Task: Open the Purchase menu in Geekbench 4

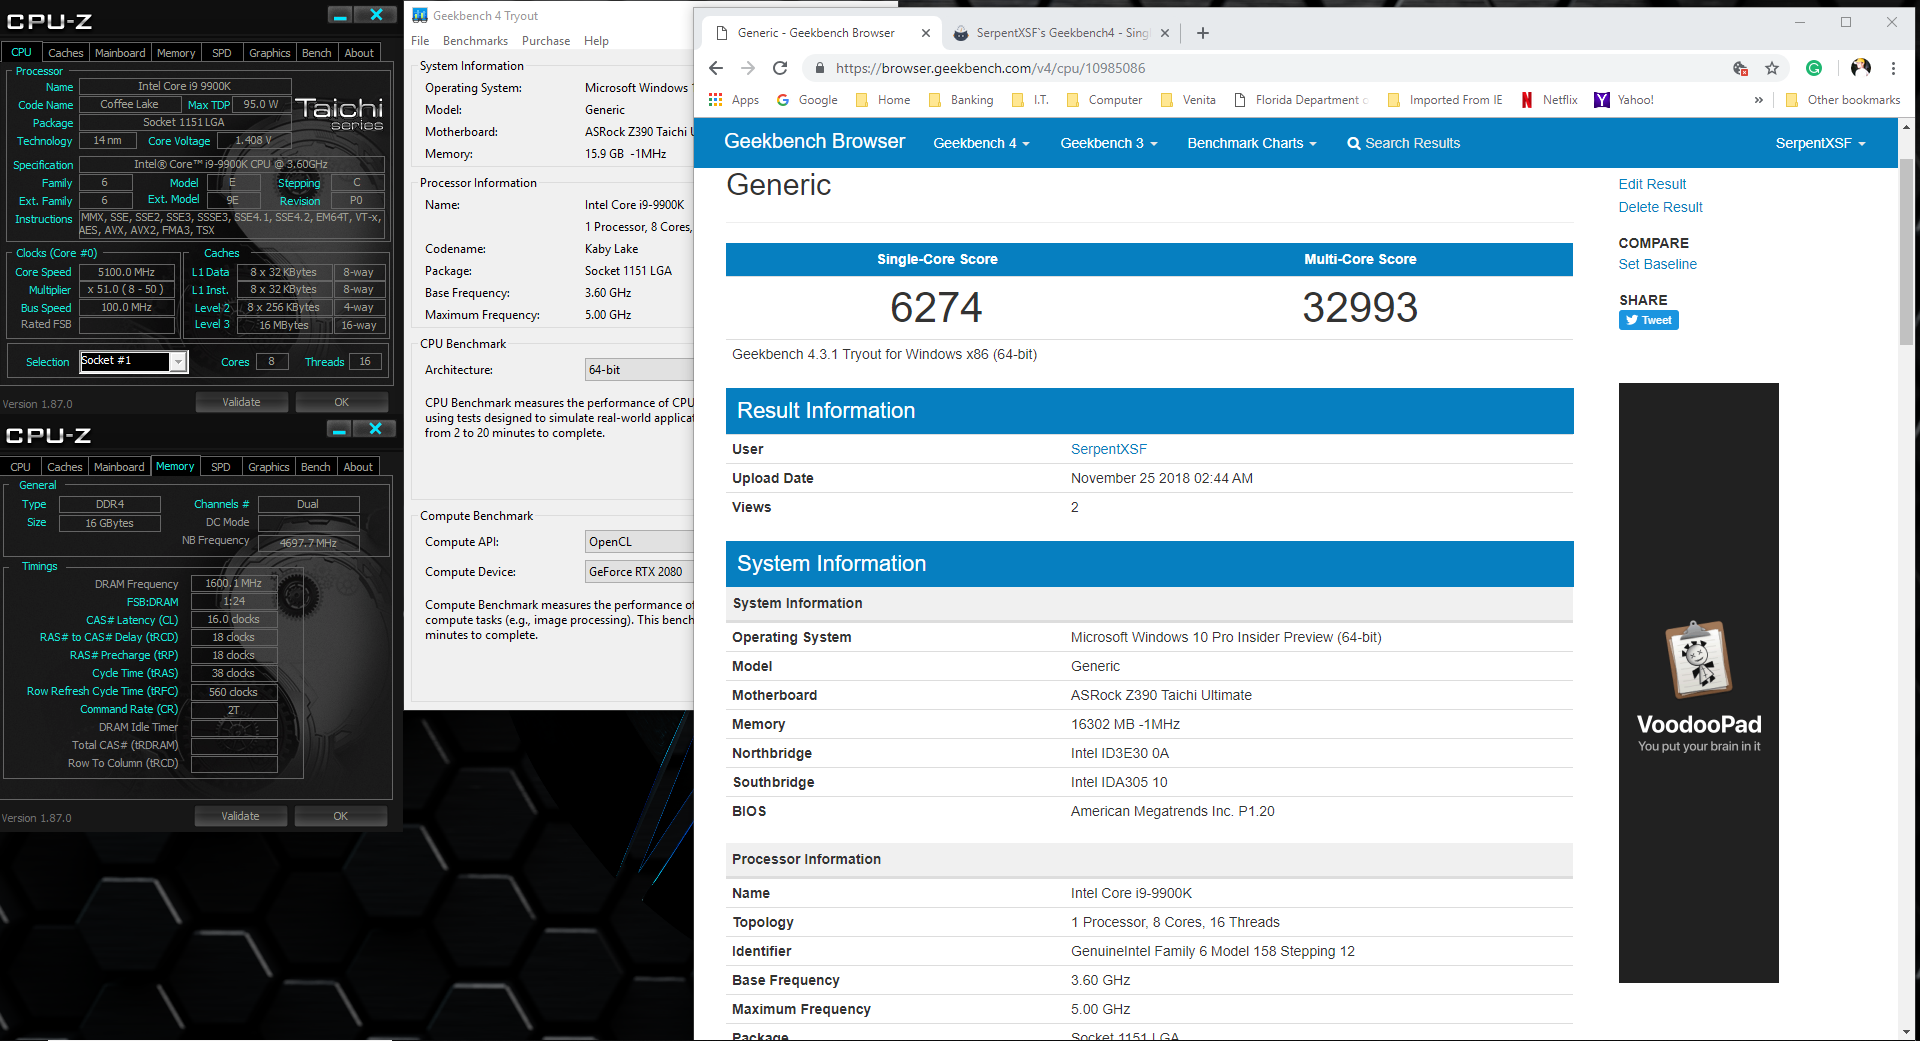Action: tap(546, 41)
